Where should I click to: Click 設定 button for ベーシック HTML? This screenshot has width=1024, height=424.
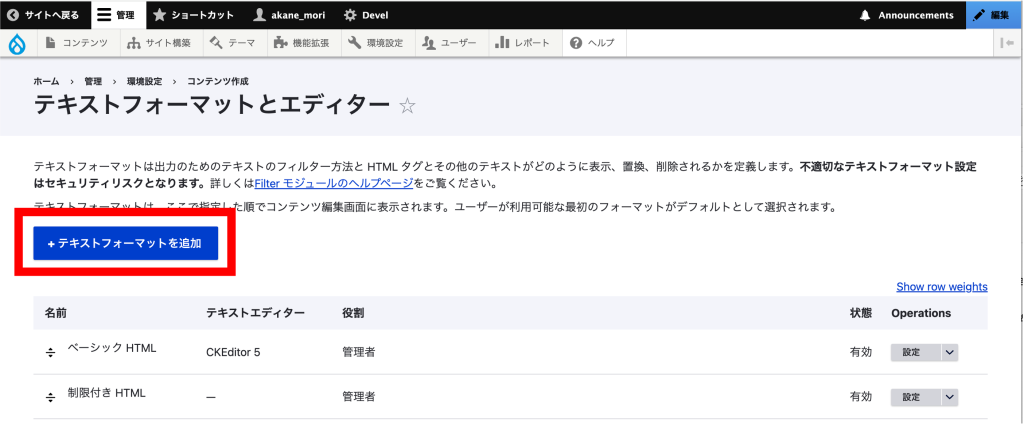pos(913,352)
